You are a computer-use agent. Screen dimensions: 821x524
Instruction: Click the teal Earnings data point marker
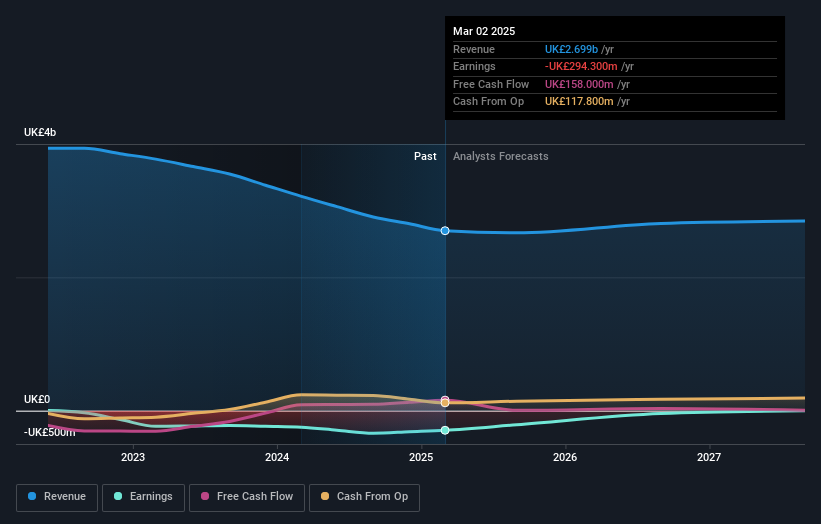445,430
